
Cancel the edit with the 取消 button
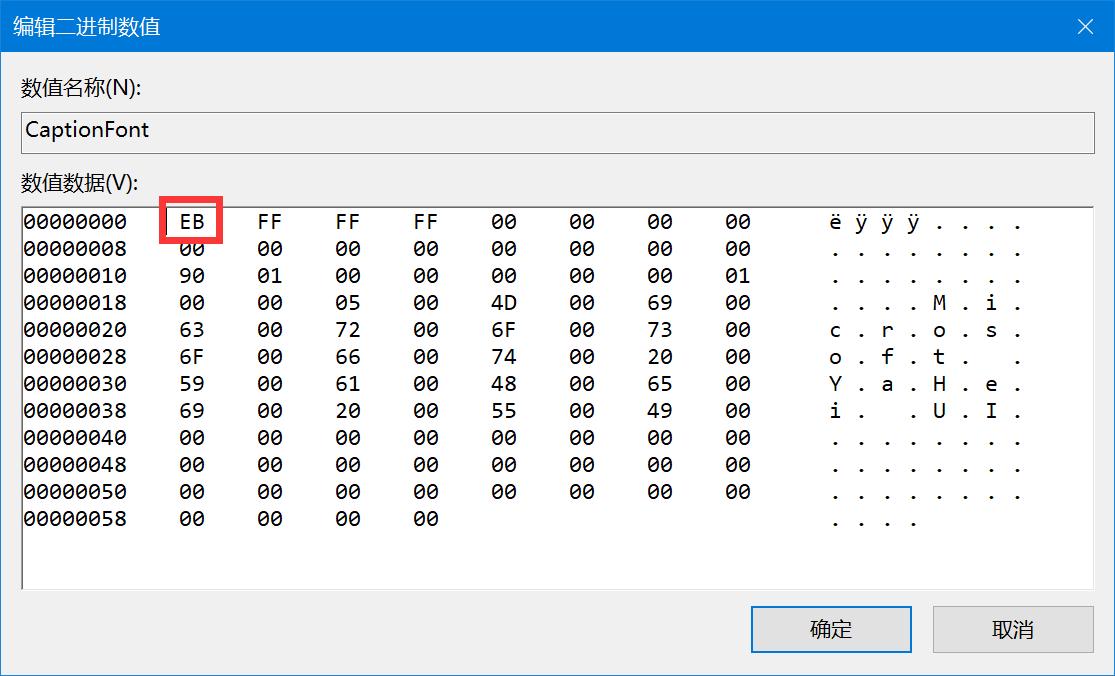click(x=1013, y=629)
